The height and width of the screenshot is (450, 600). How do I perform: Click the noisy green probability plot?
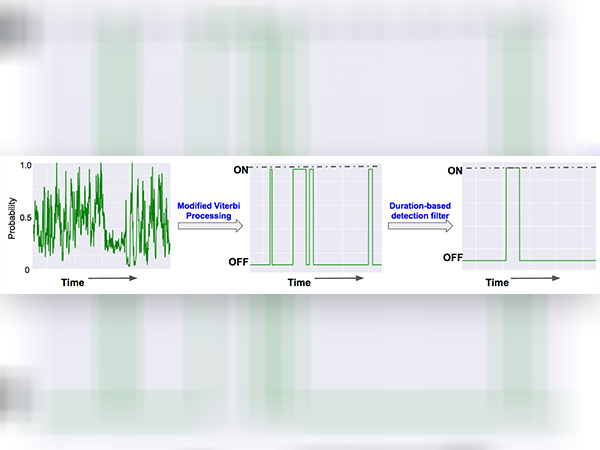[100, 215]
